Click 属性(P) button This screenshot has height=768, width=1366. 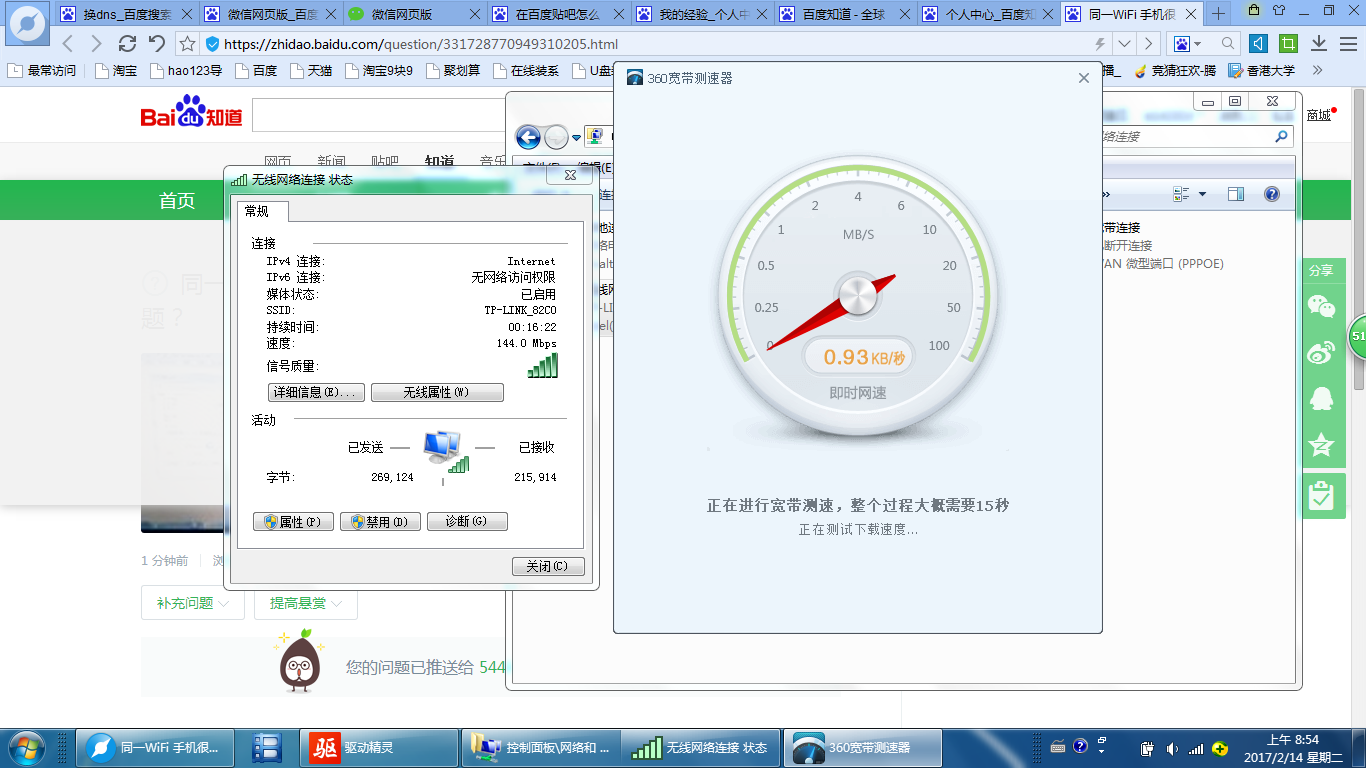293,522
